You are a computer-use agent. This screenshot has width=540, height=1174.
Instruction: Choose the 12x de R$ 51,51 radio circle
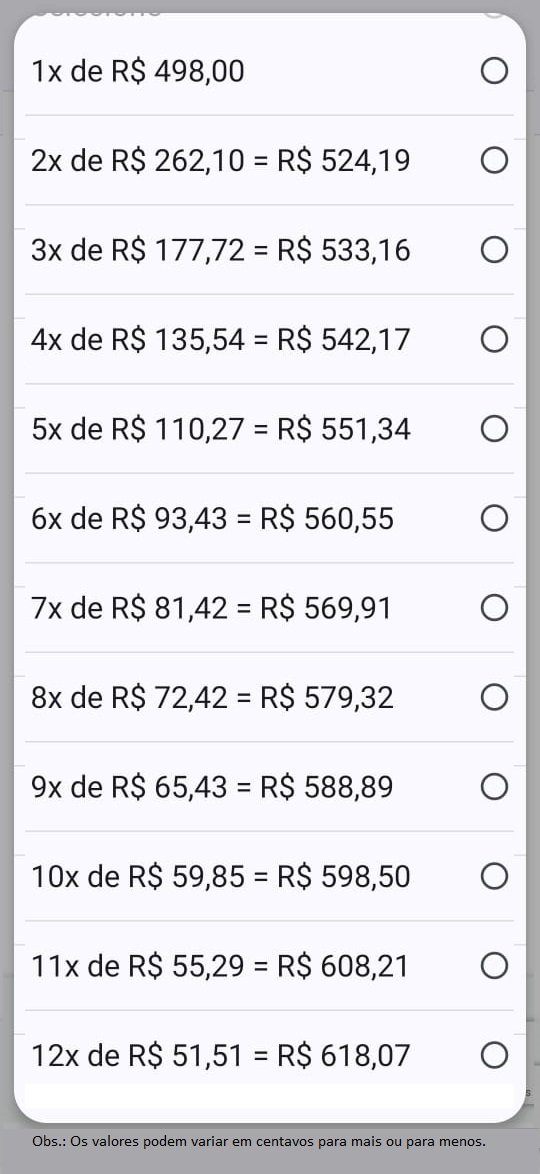tap(494, 1055)
